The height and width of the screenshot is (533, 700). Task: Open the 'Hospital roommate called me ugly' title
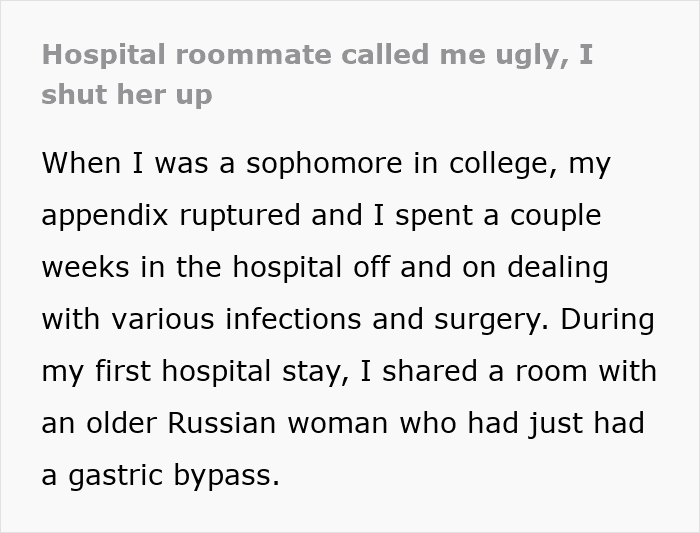(317, 75)
